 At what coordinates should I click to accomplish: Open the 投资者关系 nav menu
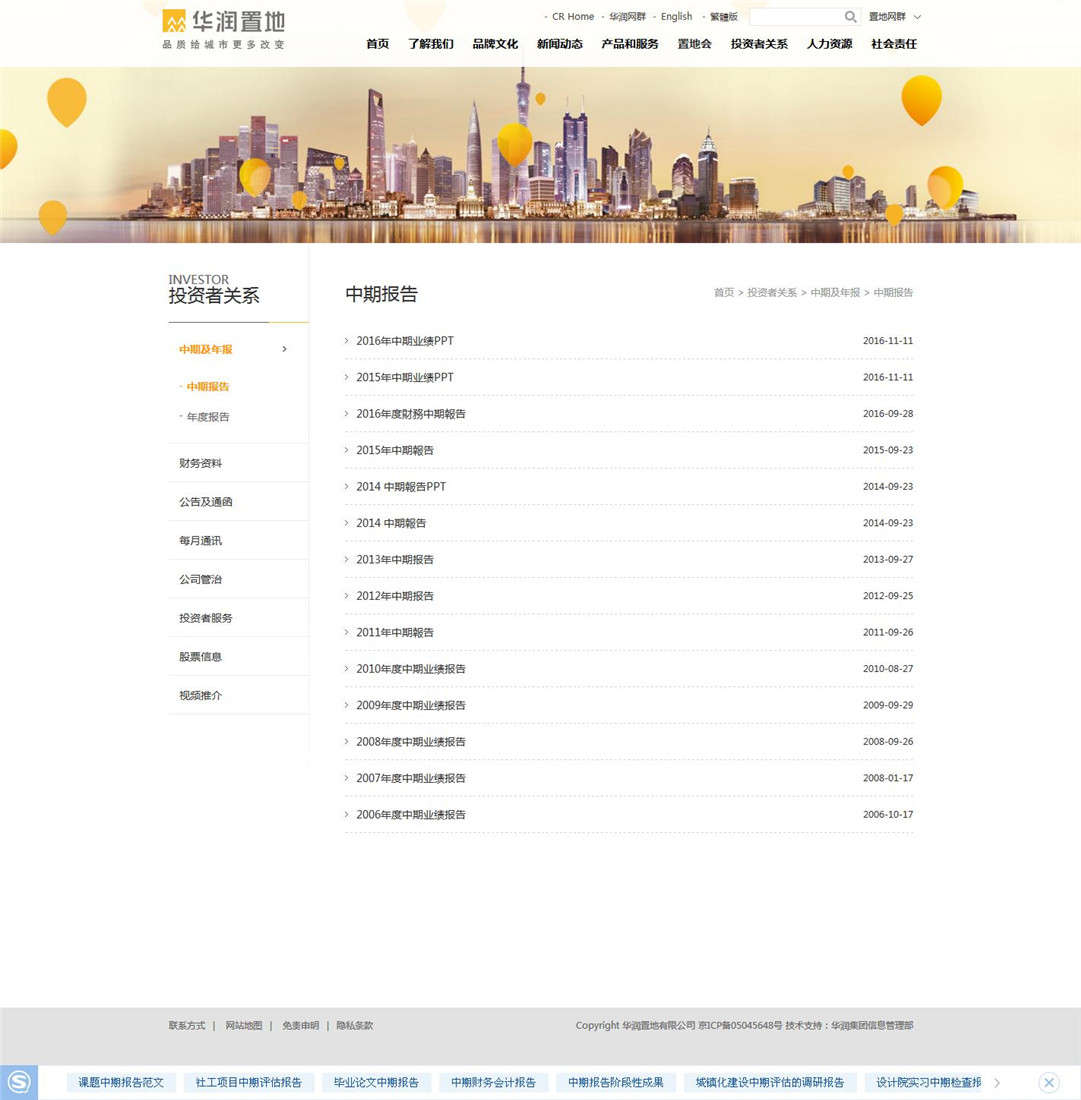tap(759, 43)
